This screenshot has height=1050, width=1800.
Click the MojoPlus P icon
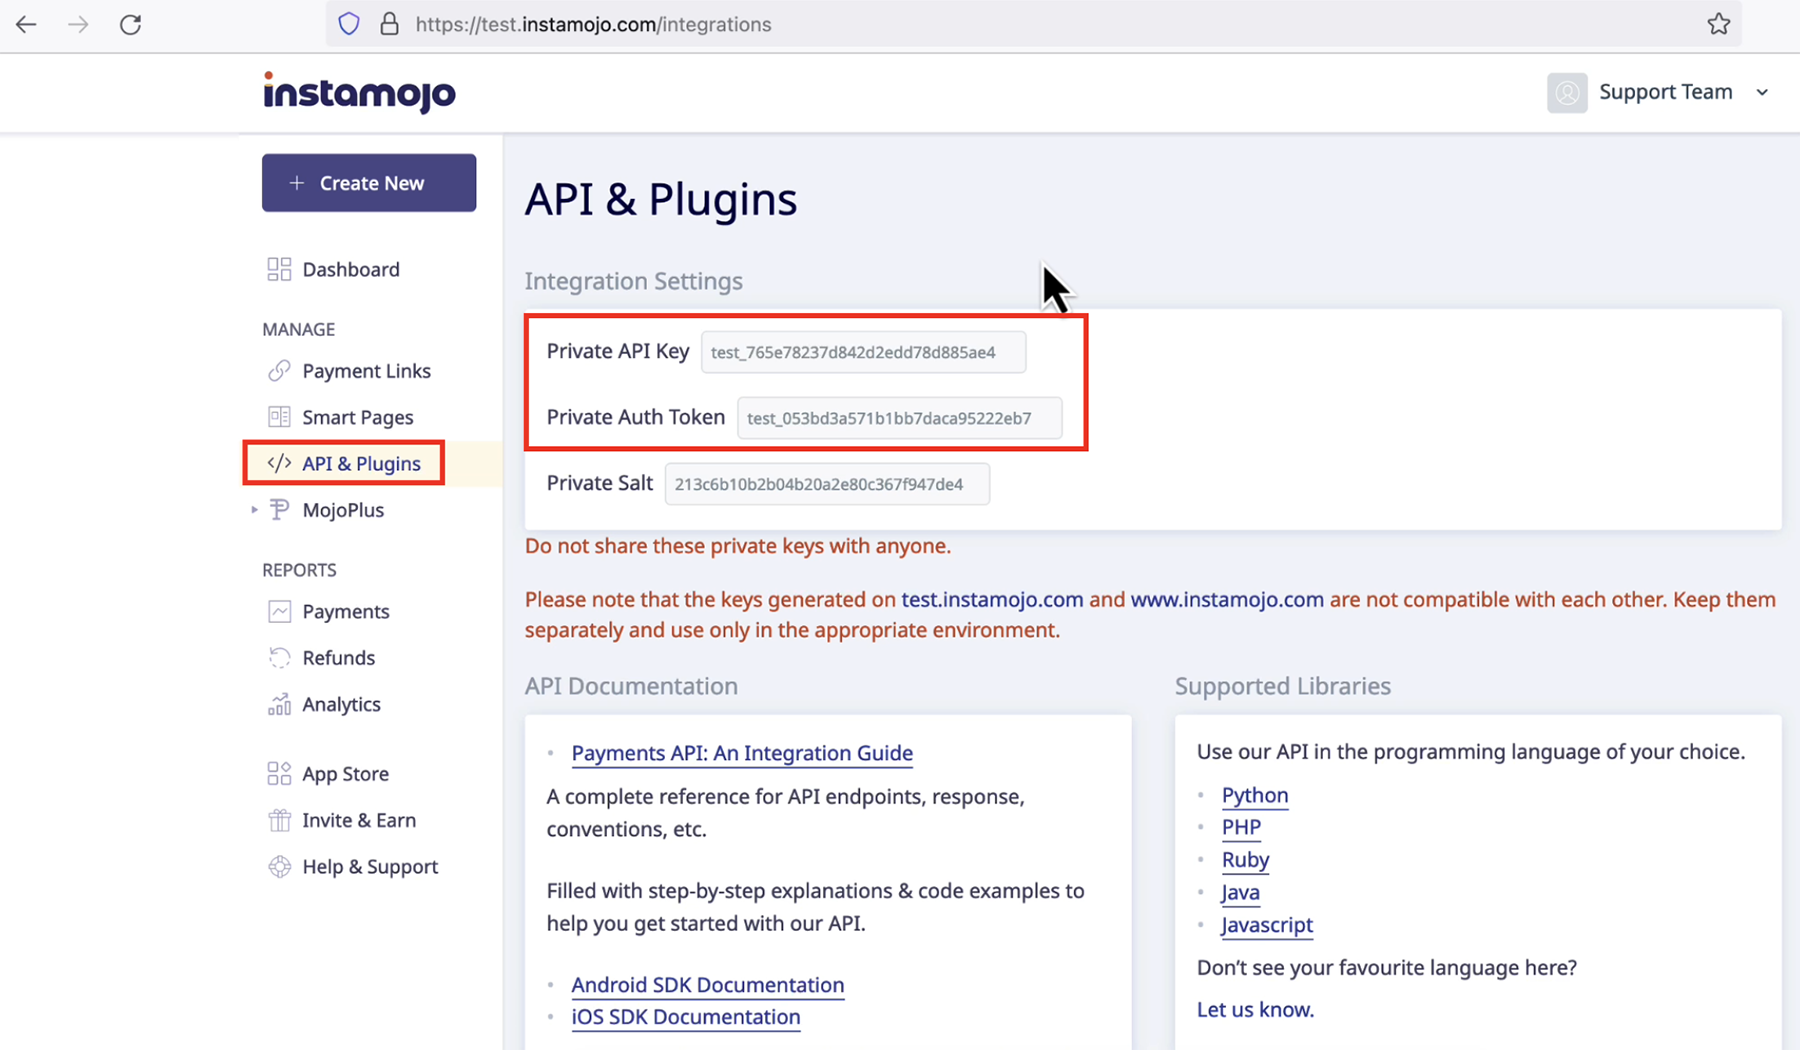pos(280,510)
